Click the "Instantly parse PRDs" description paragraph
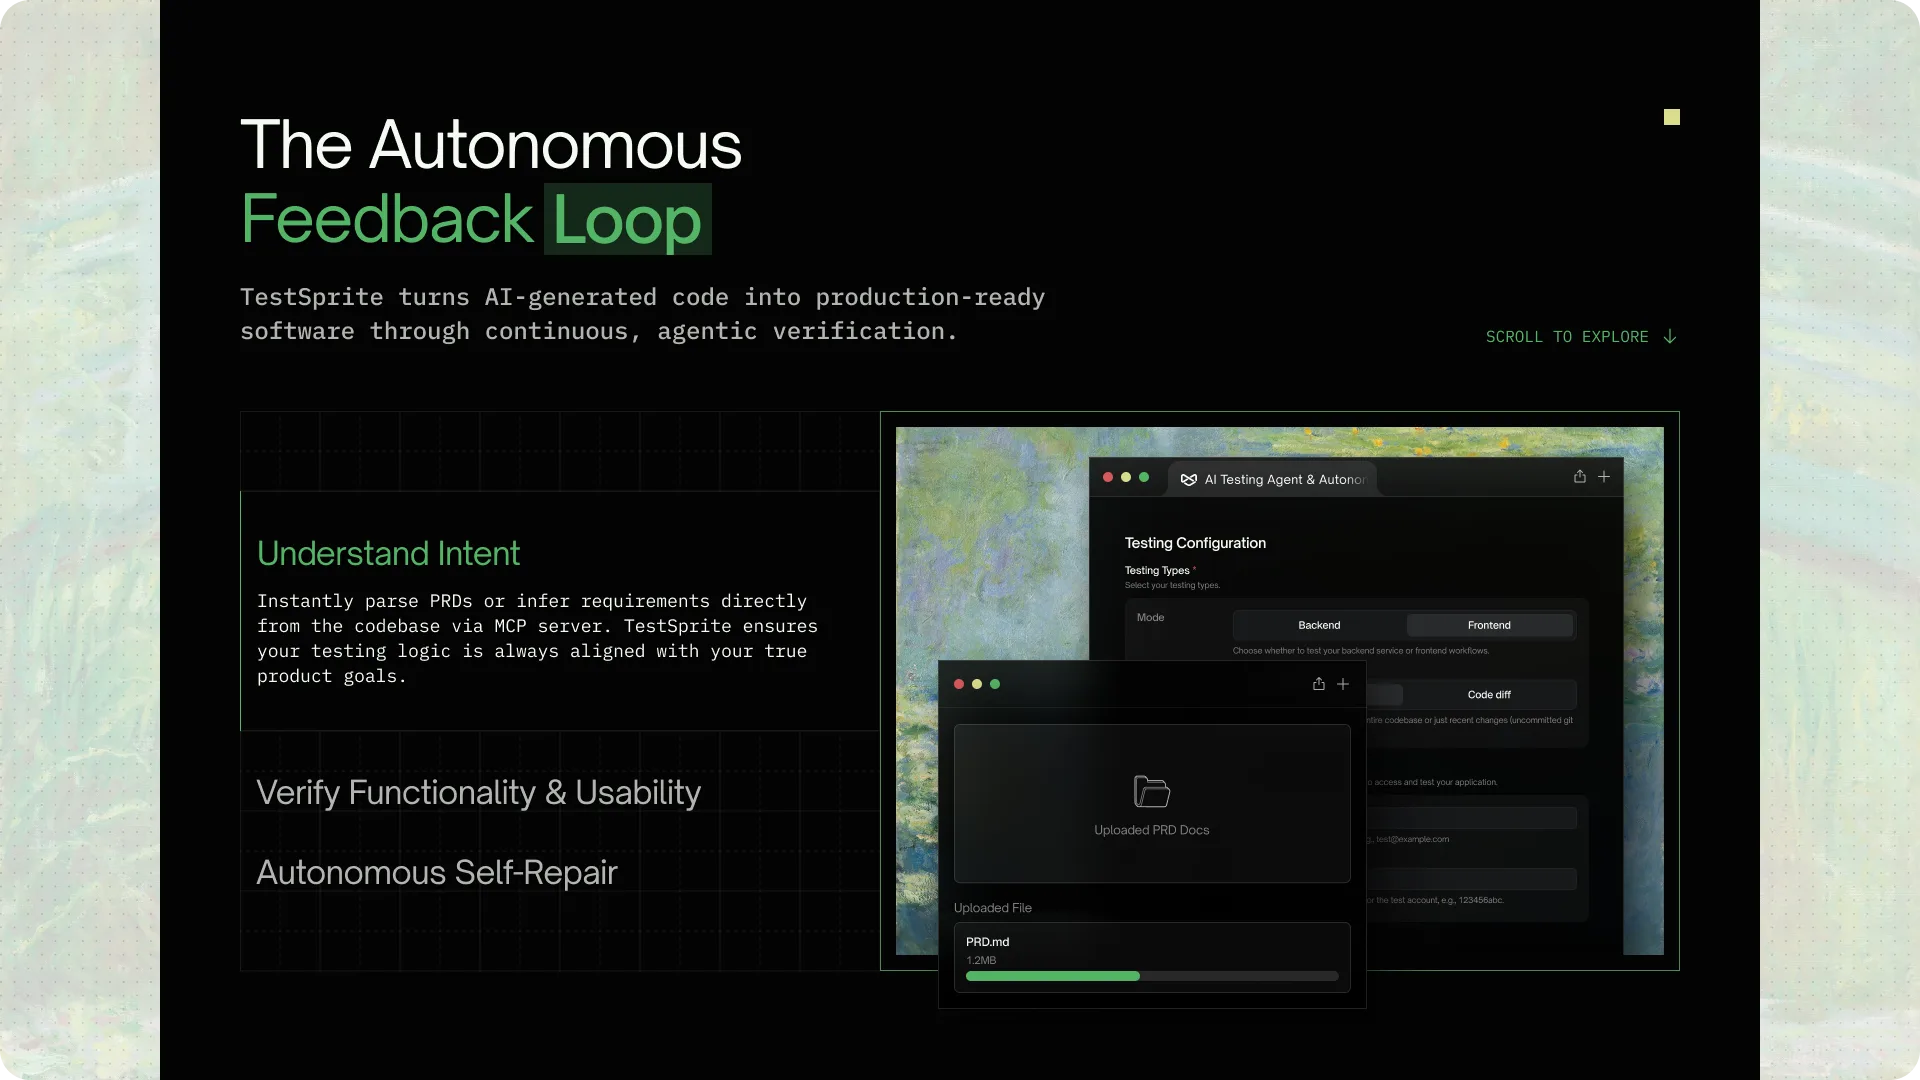1920x1080 pixels. pos(537,638)
